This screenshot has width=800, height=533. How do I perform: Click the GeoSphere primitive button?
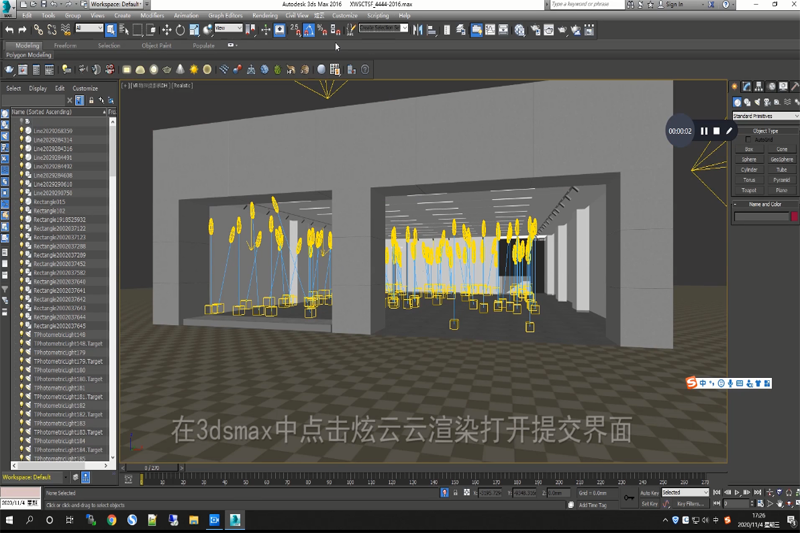[x=782, y=159]
